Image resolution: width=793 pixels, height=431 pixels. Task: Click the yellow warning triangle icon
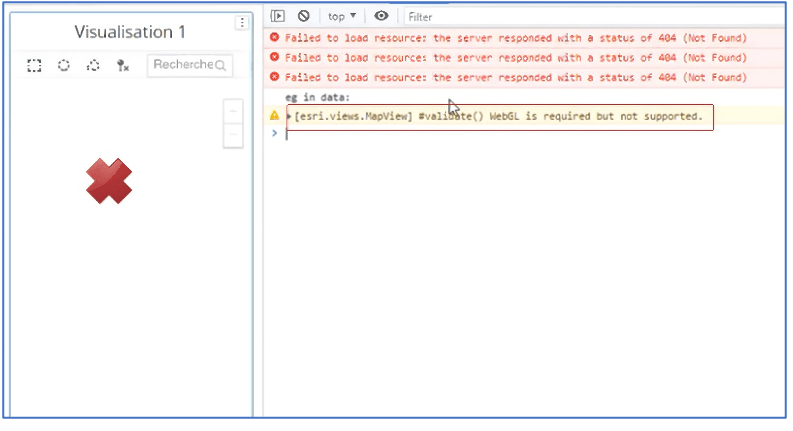(x=275, y=116)
